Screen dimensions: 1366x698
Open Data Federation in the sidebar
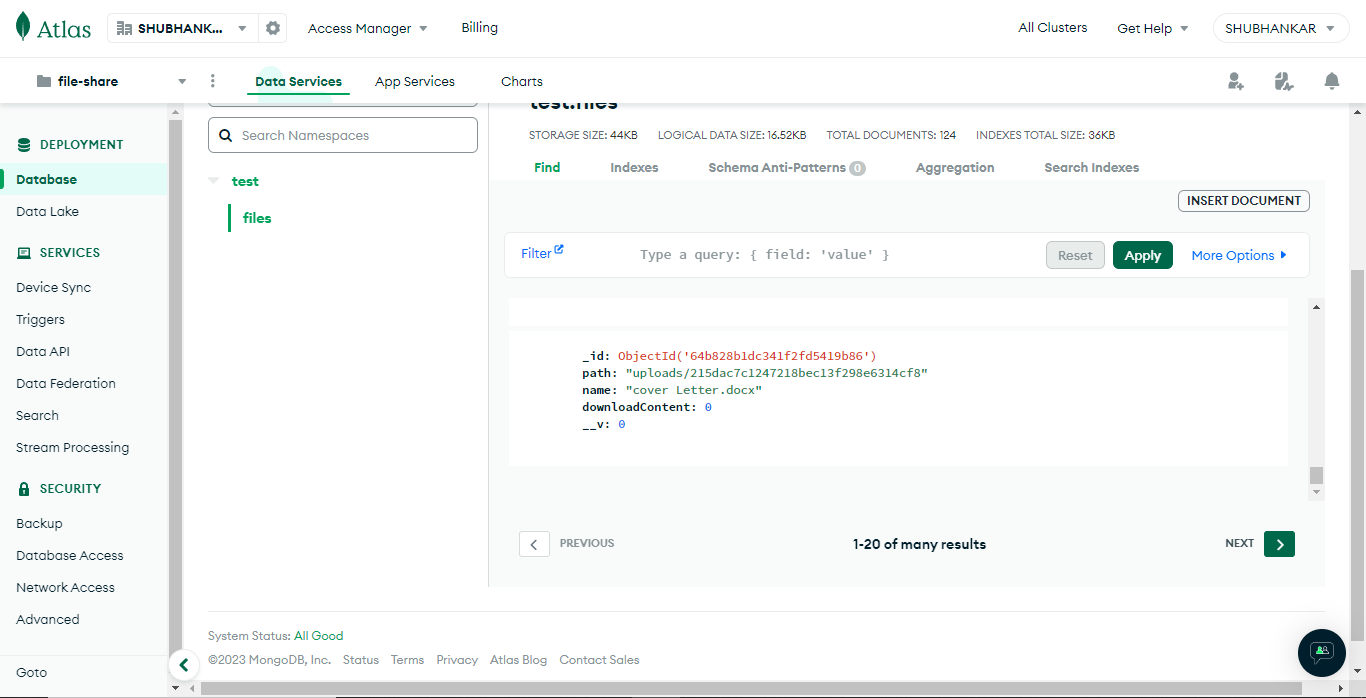[66, 384]
